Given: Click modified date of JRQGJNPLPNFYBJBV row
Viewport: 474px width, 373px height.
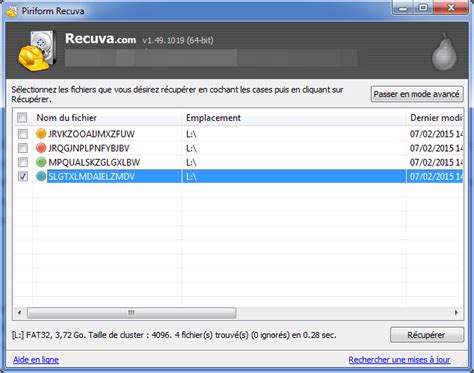Looking at the screenshot, I should click(x=436, y=148).
